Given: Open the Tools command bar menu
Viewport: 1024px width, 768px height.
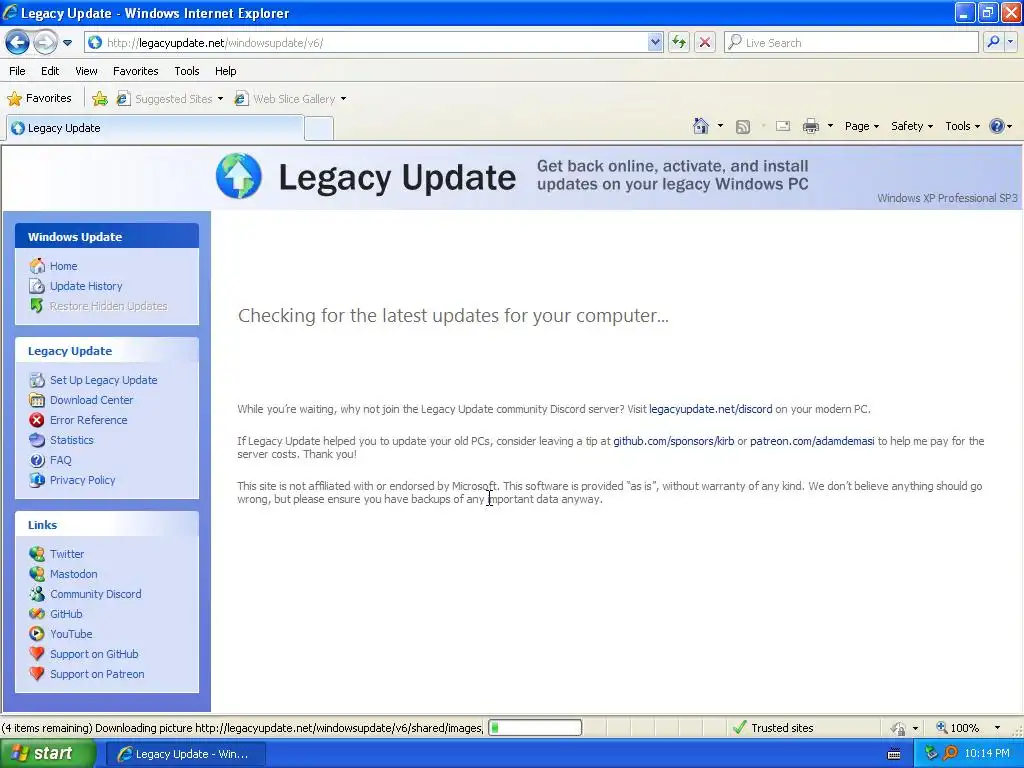Looking at the screenshot, I should click(963, 126).
